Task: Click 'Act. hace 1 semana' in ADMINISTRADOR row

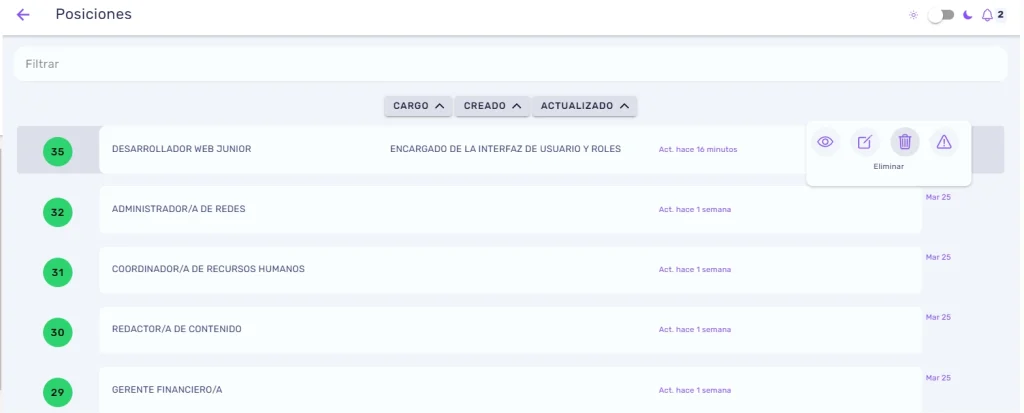Action: tap(695, 210)
